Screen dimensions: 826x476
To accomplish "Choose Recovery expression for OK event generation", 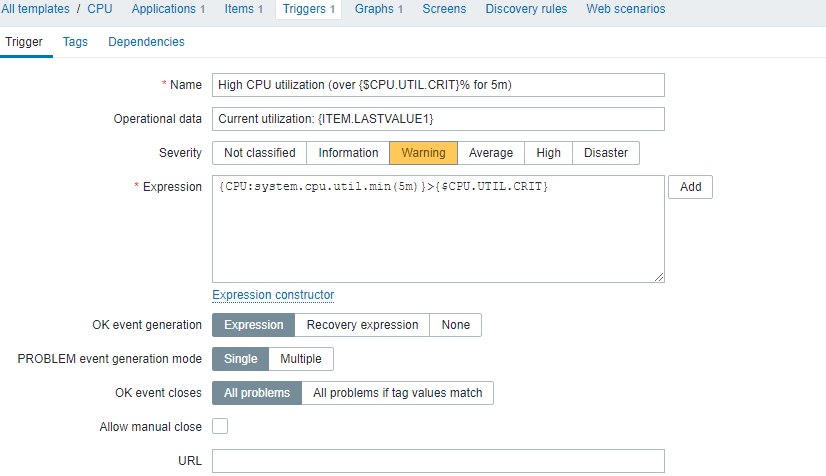I will coord(362,325).
